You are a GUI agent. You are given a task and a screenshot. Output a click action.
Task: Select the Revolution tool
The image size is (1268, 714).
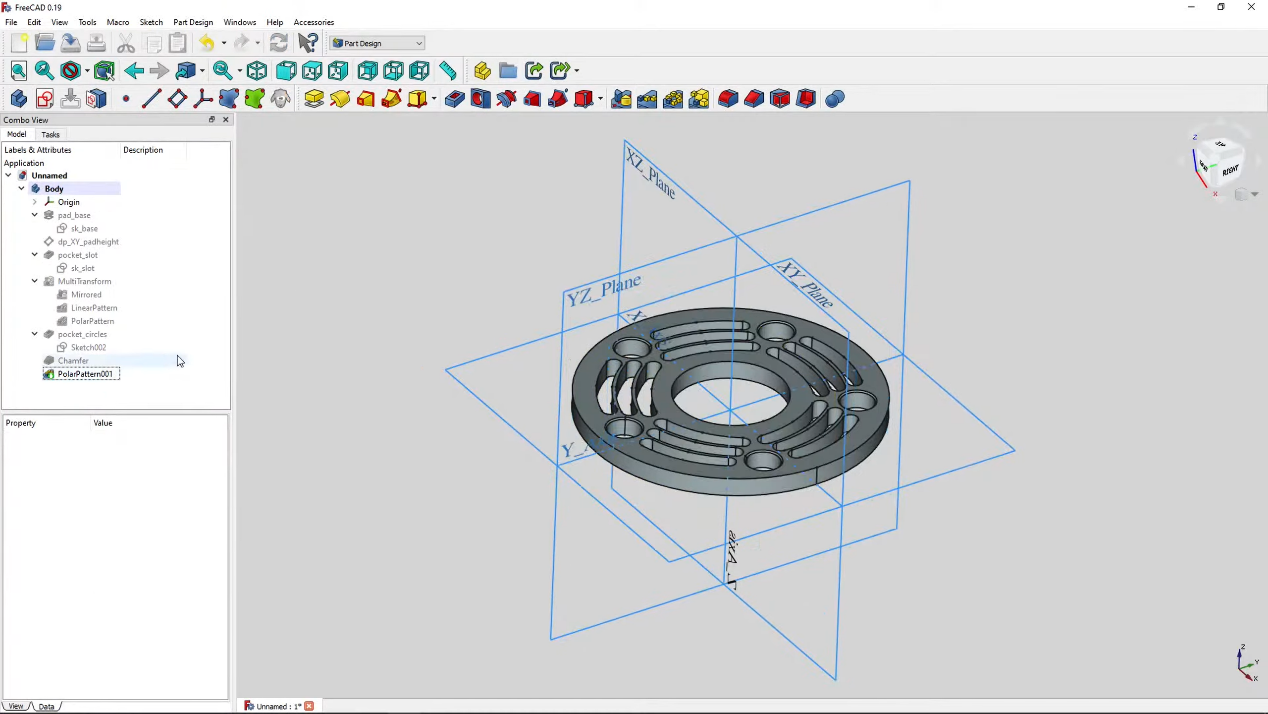tap(339, 98)
